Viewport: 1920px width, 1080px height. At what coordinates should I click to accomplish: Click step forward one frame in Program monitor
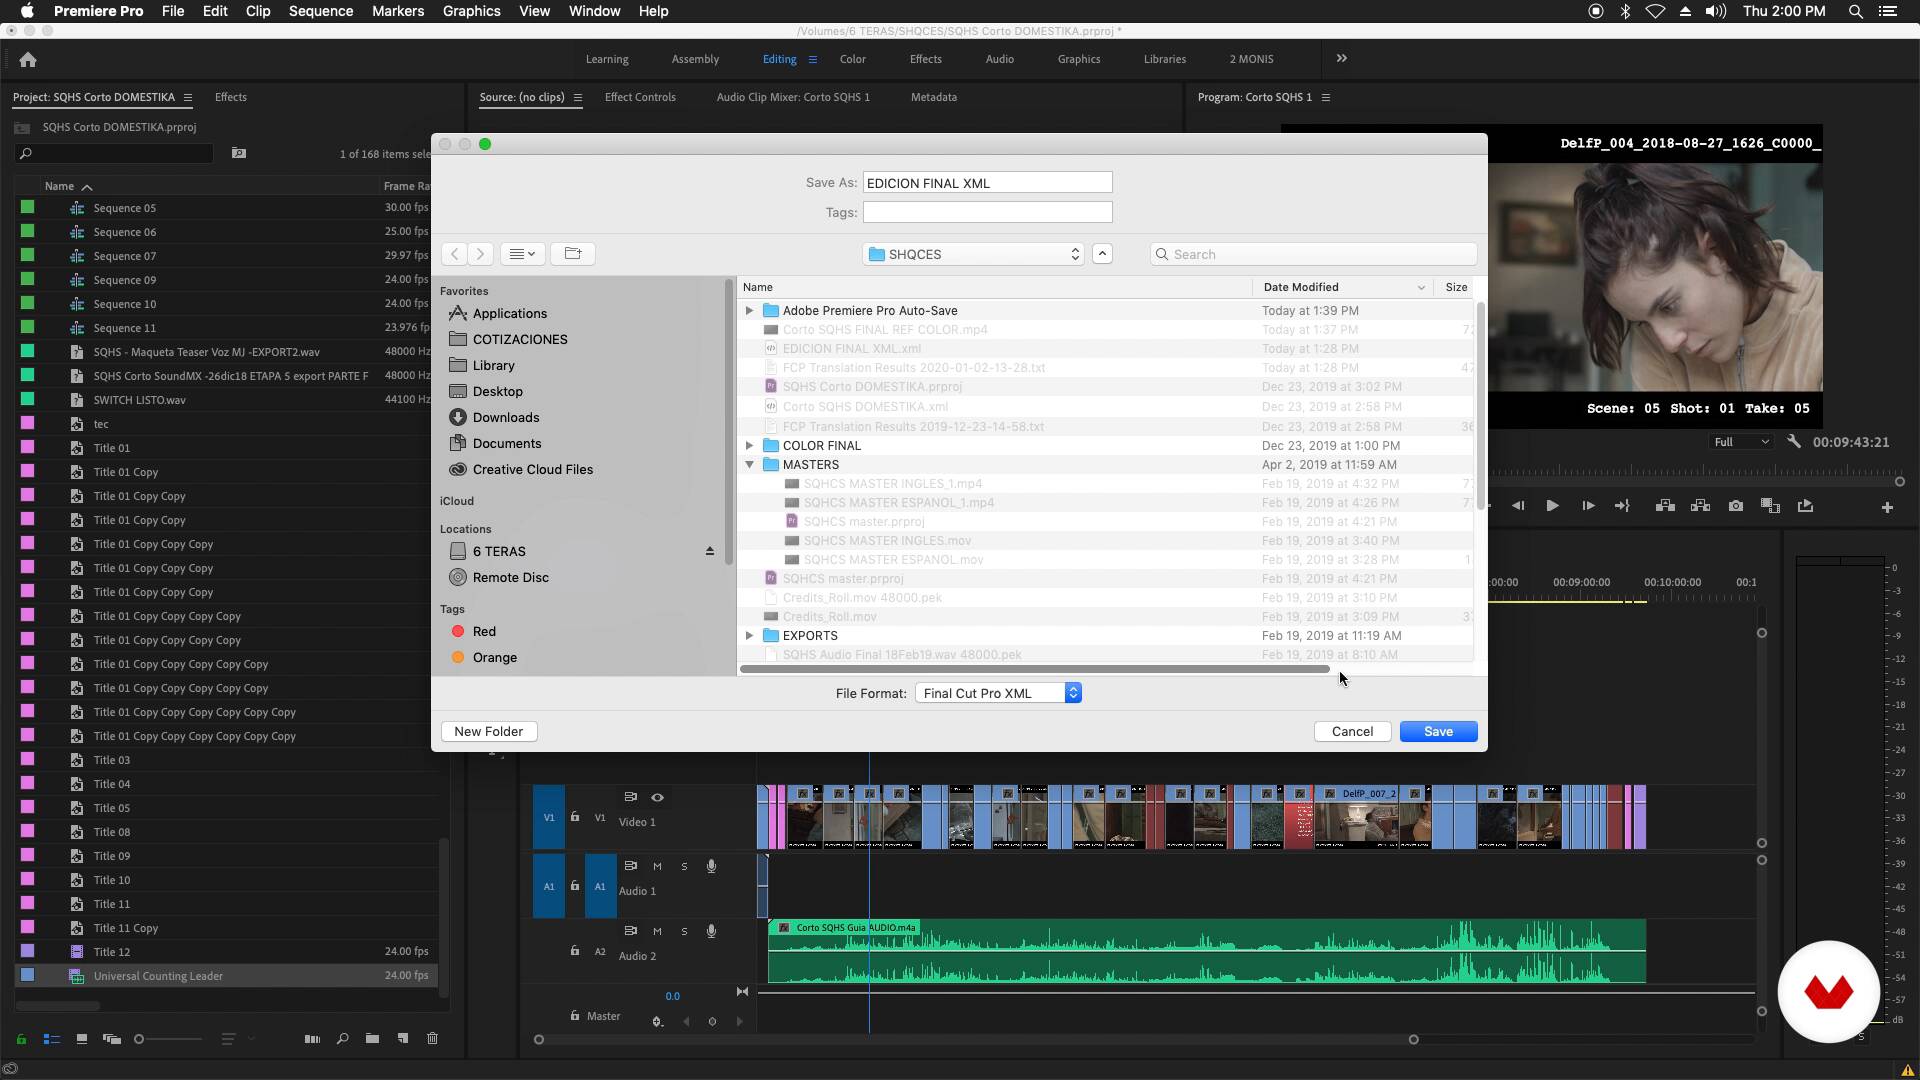[1587, 506]
